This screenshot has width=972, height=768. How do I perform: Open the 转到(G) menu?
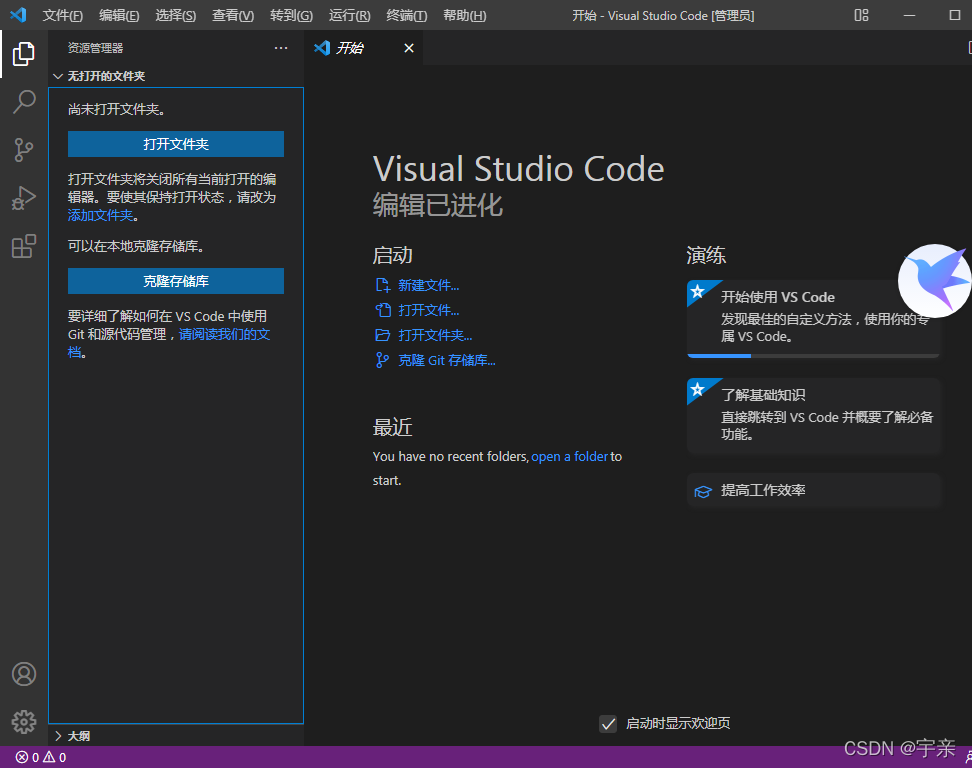pos(291,15)
